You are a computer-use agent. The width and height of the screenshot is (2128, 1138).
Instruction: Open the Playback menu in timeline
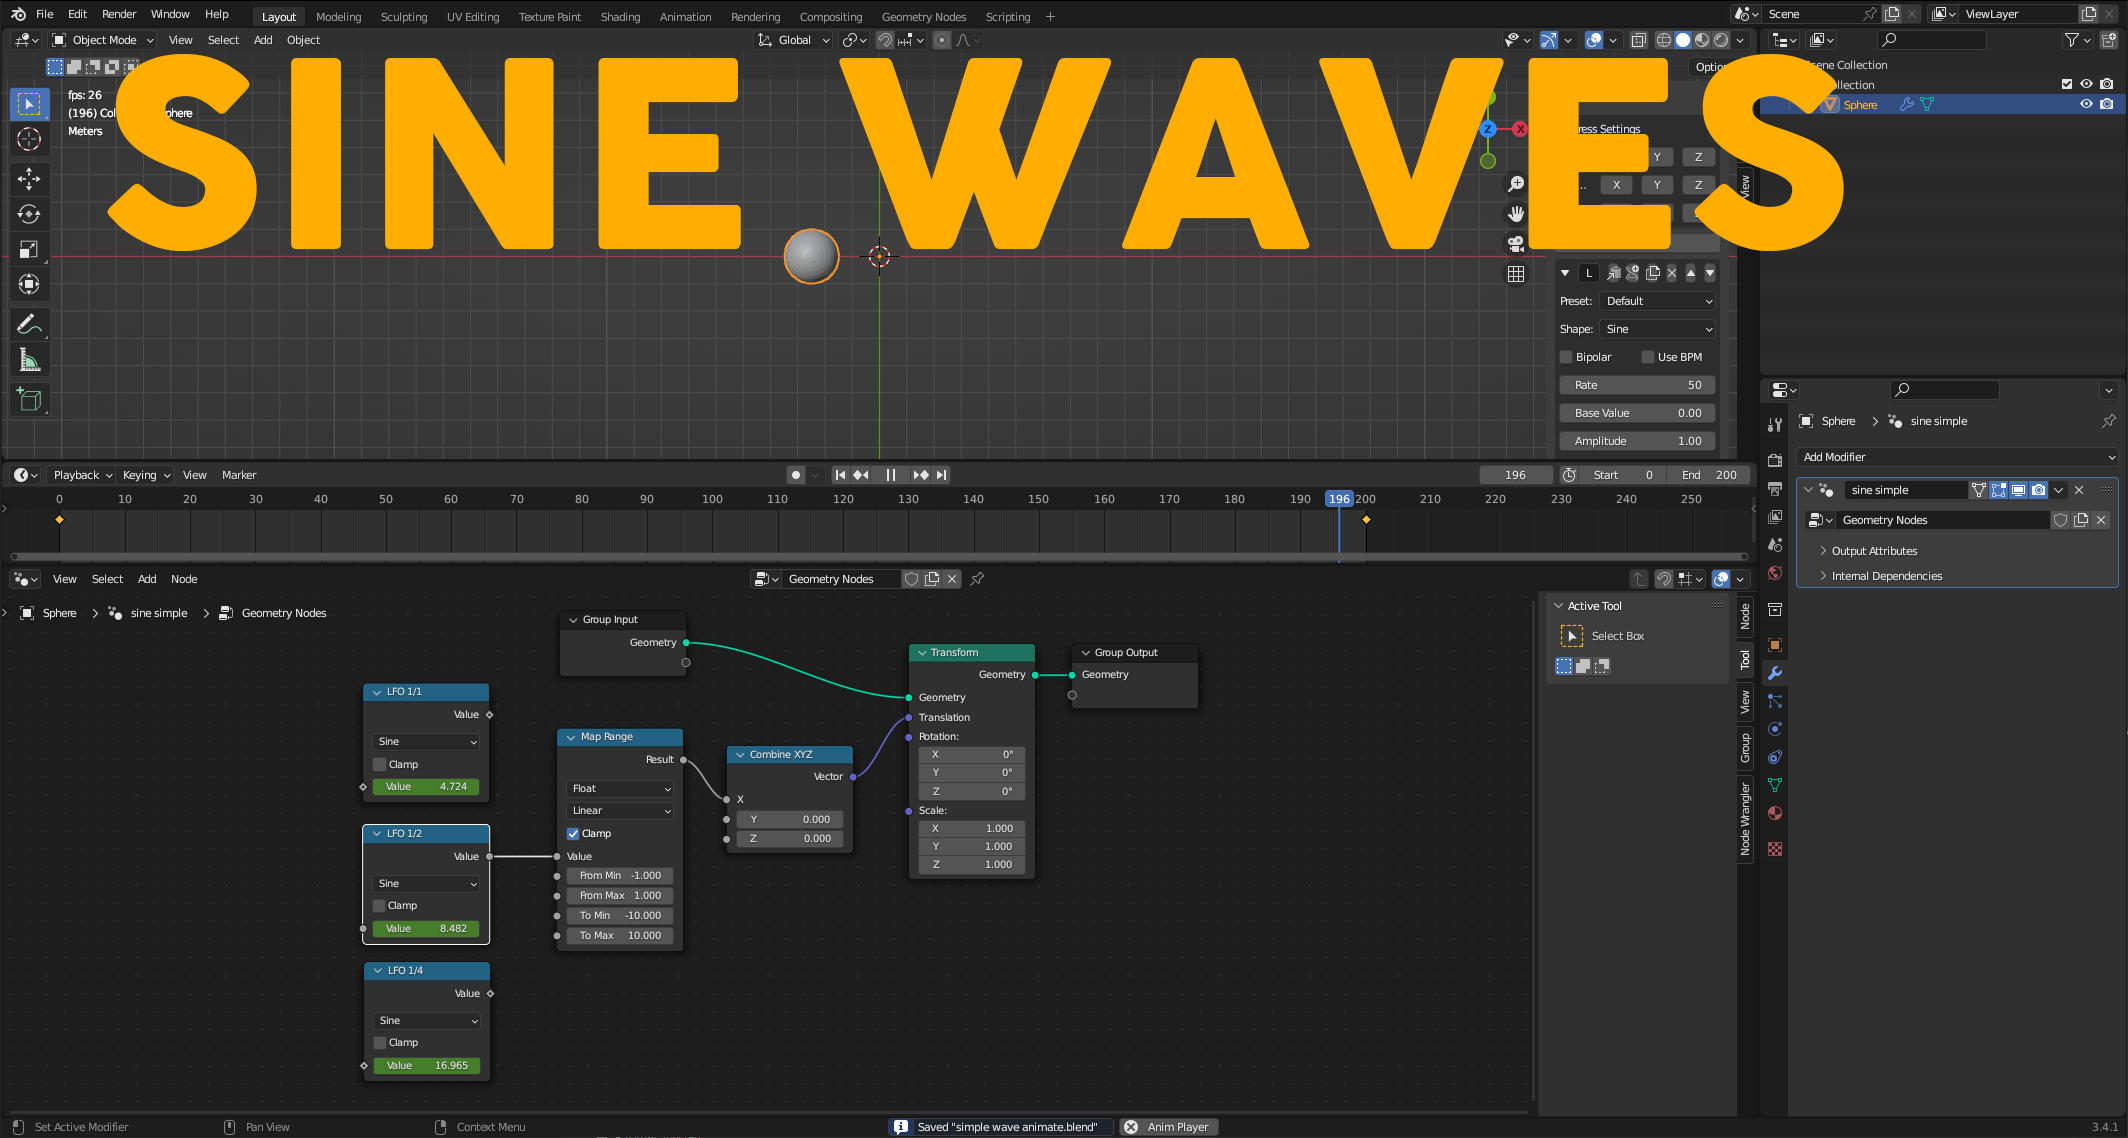click(x=82, y=475)
